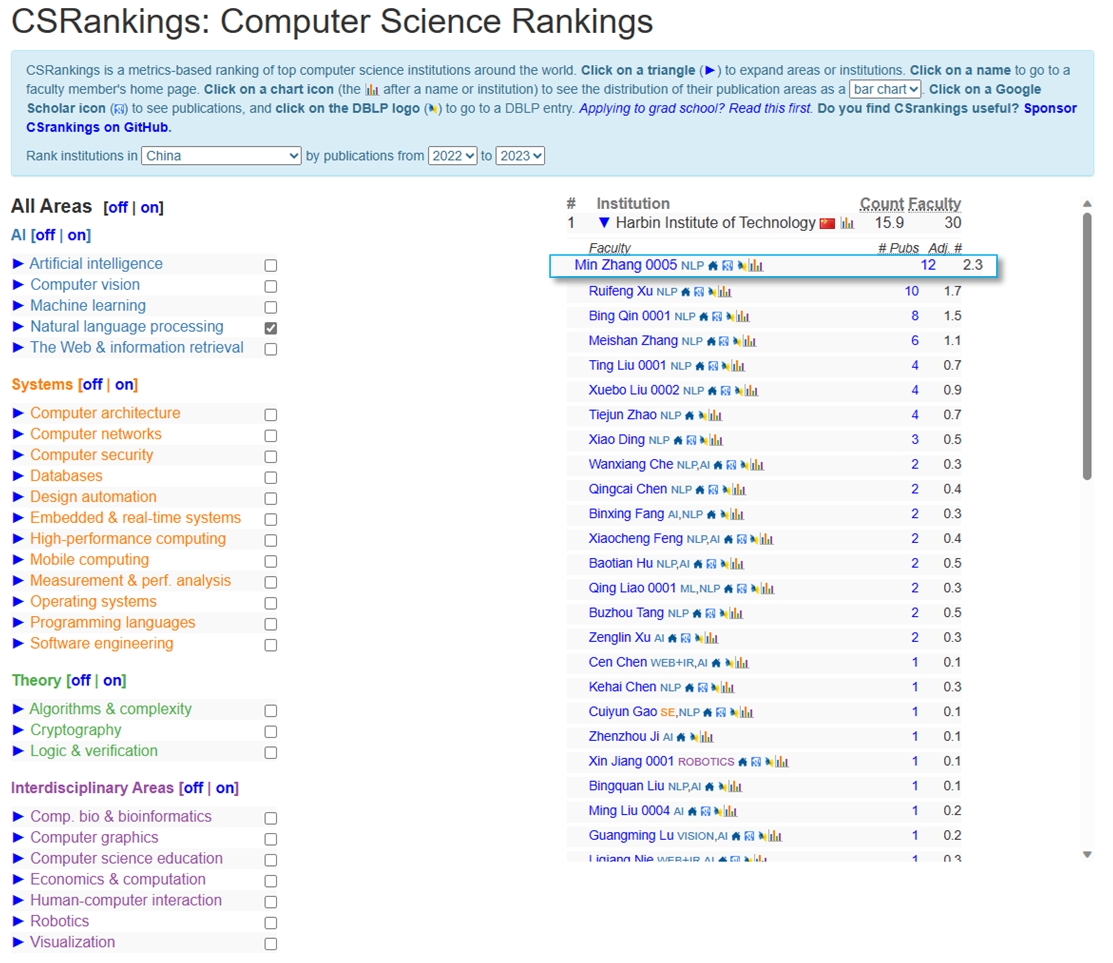Click home icon next to Ruifeng Xu
Screen dimensions: 1113x963
(x=686, y=292)
